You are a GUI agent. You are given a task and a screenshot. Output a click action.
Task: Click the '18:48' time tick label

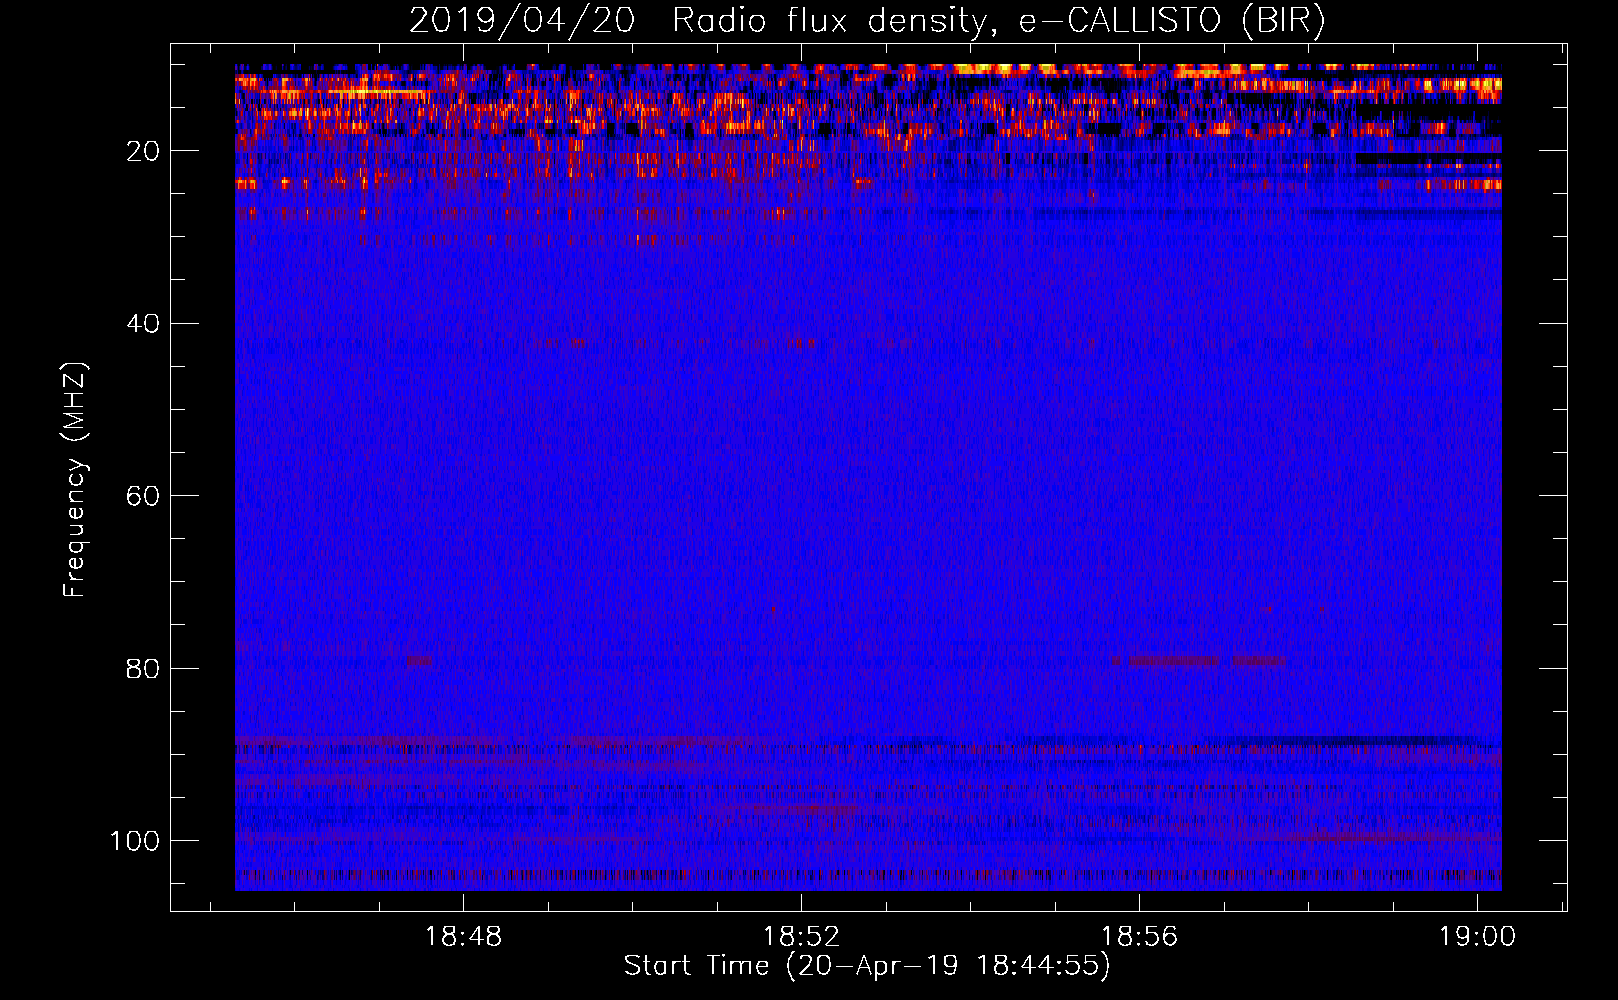tap(463, 937)
